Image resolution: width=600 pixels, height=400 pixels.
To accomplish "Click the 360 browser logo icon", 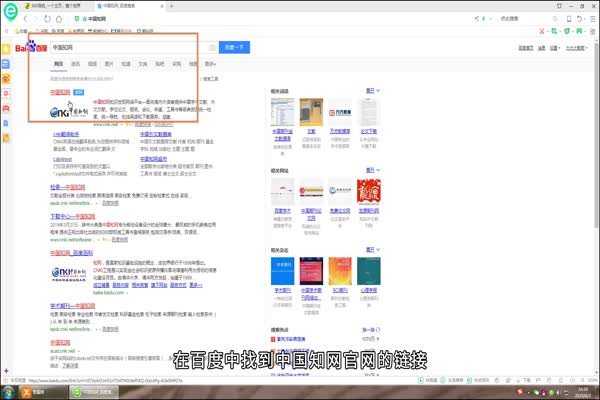I will point(10,11).
